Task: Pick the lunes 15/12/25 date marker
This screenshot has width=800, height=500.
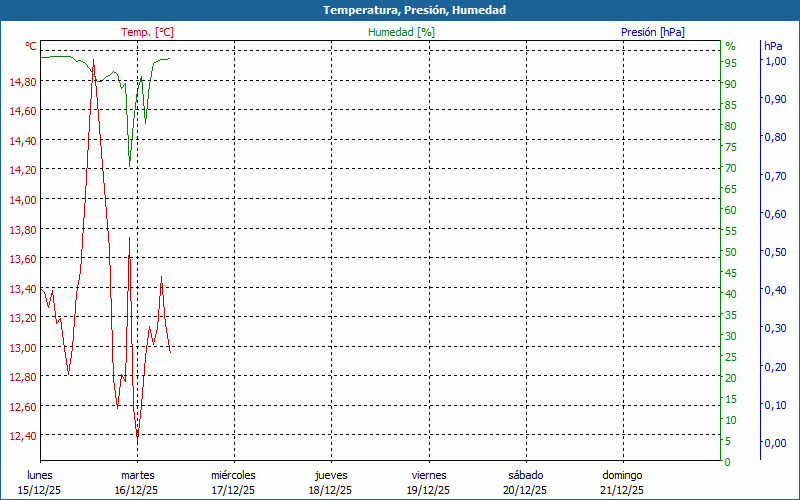Action: (x=40, y=482)
